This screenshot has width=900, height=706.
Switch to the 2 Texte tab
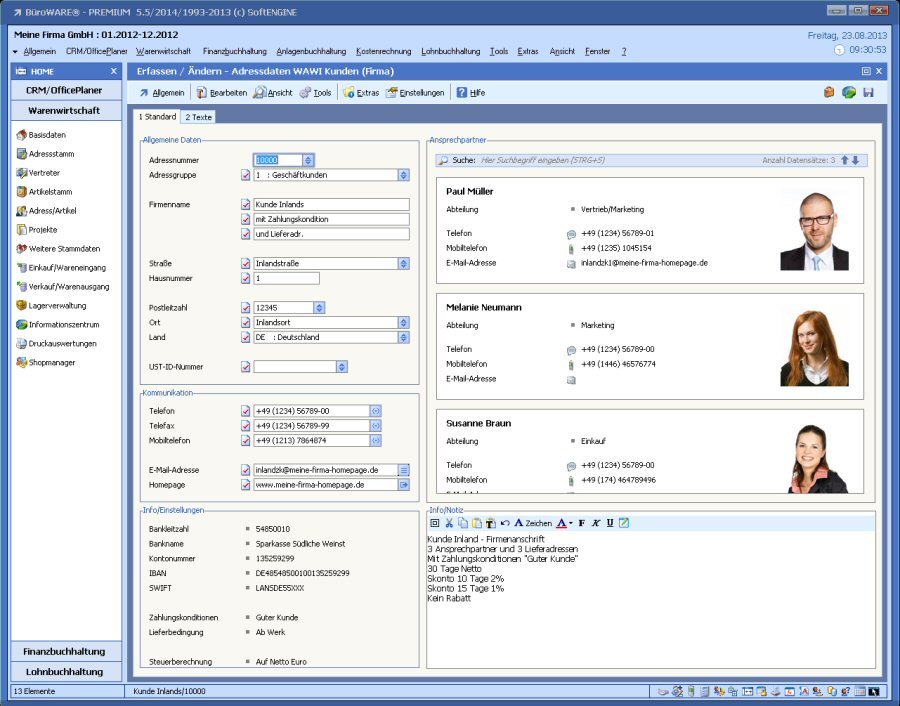pos(198,117)
